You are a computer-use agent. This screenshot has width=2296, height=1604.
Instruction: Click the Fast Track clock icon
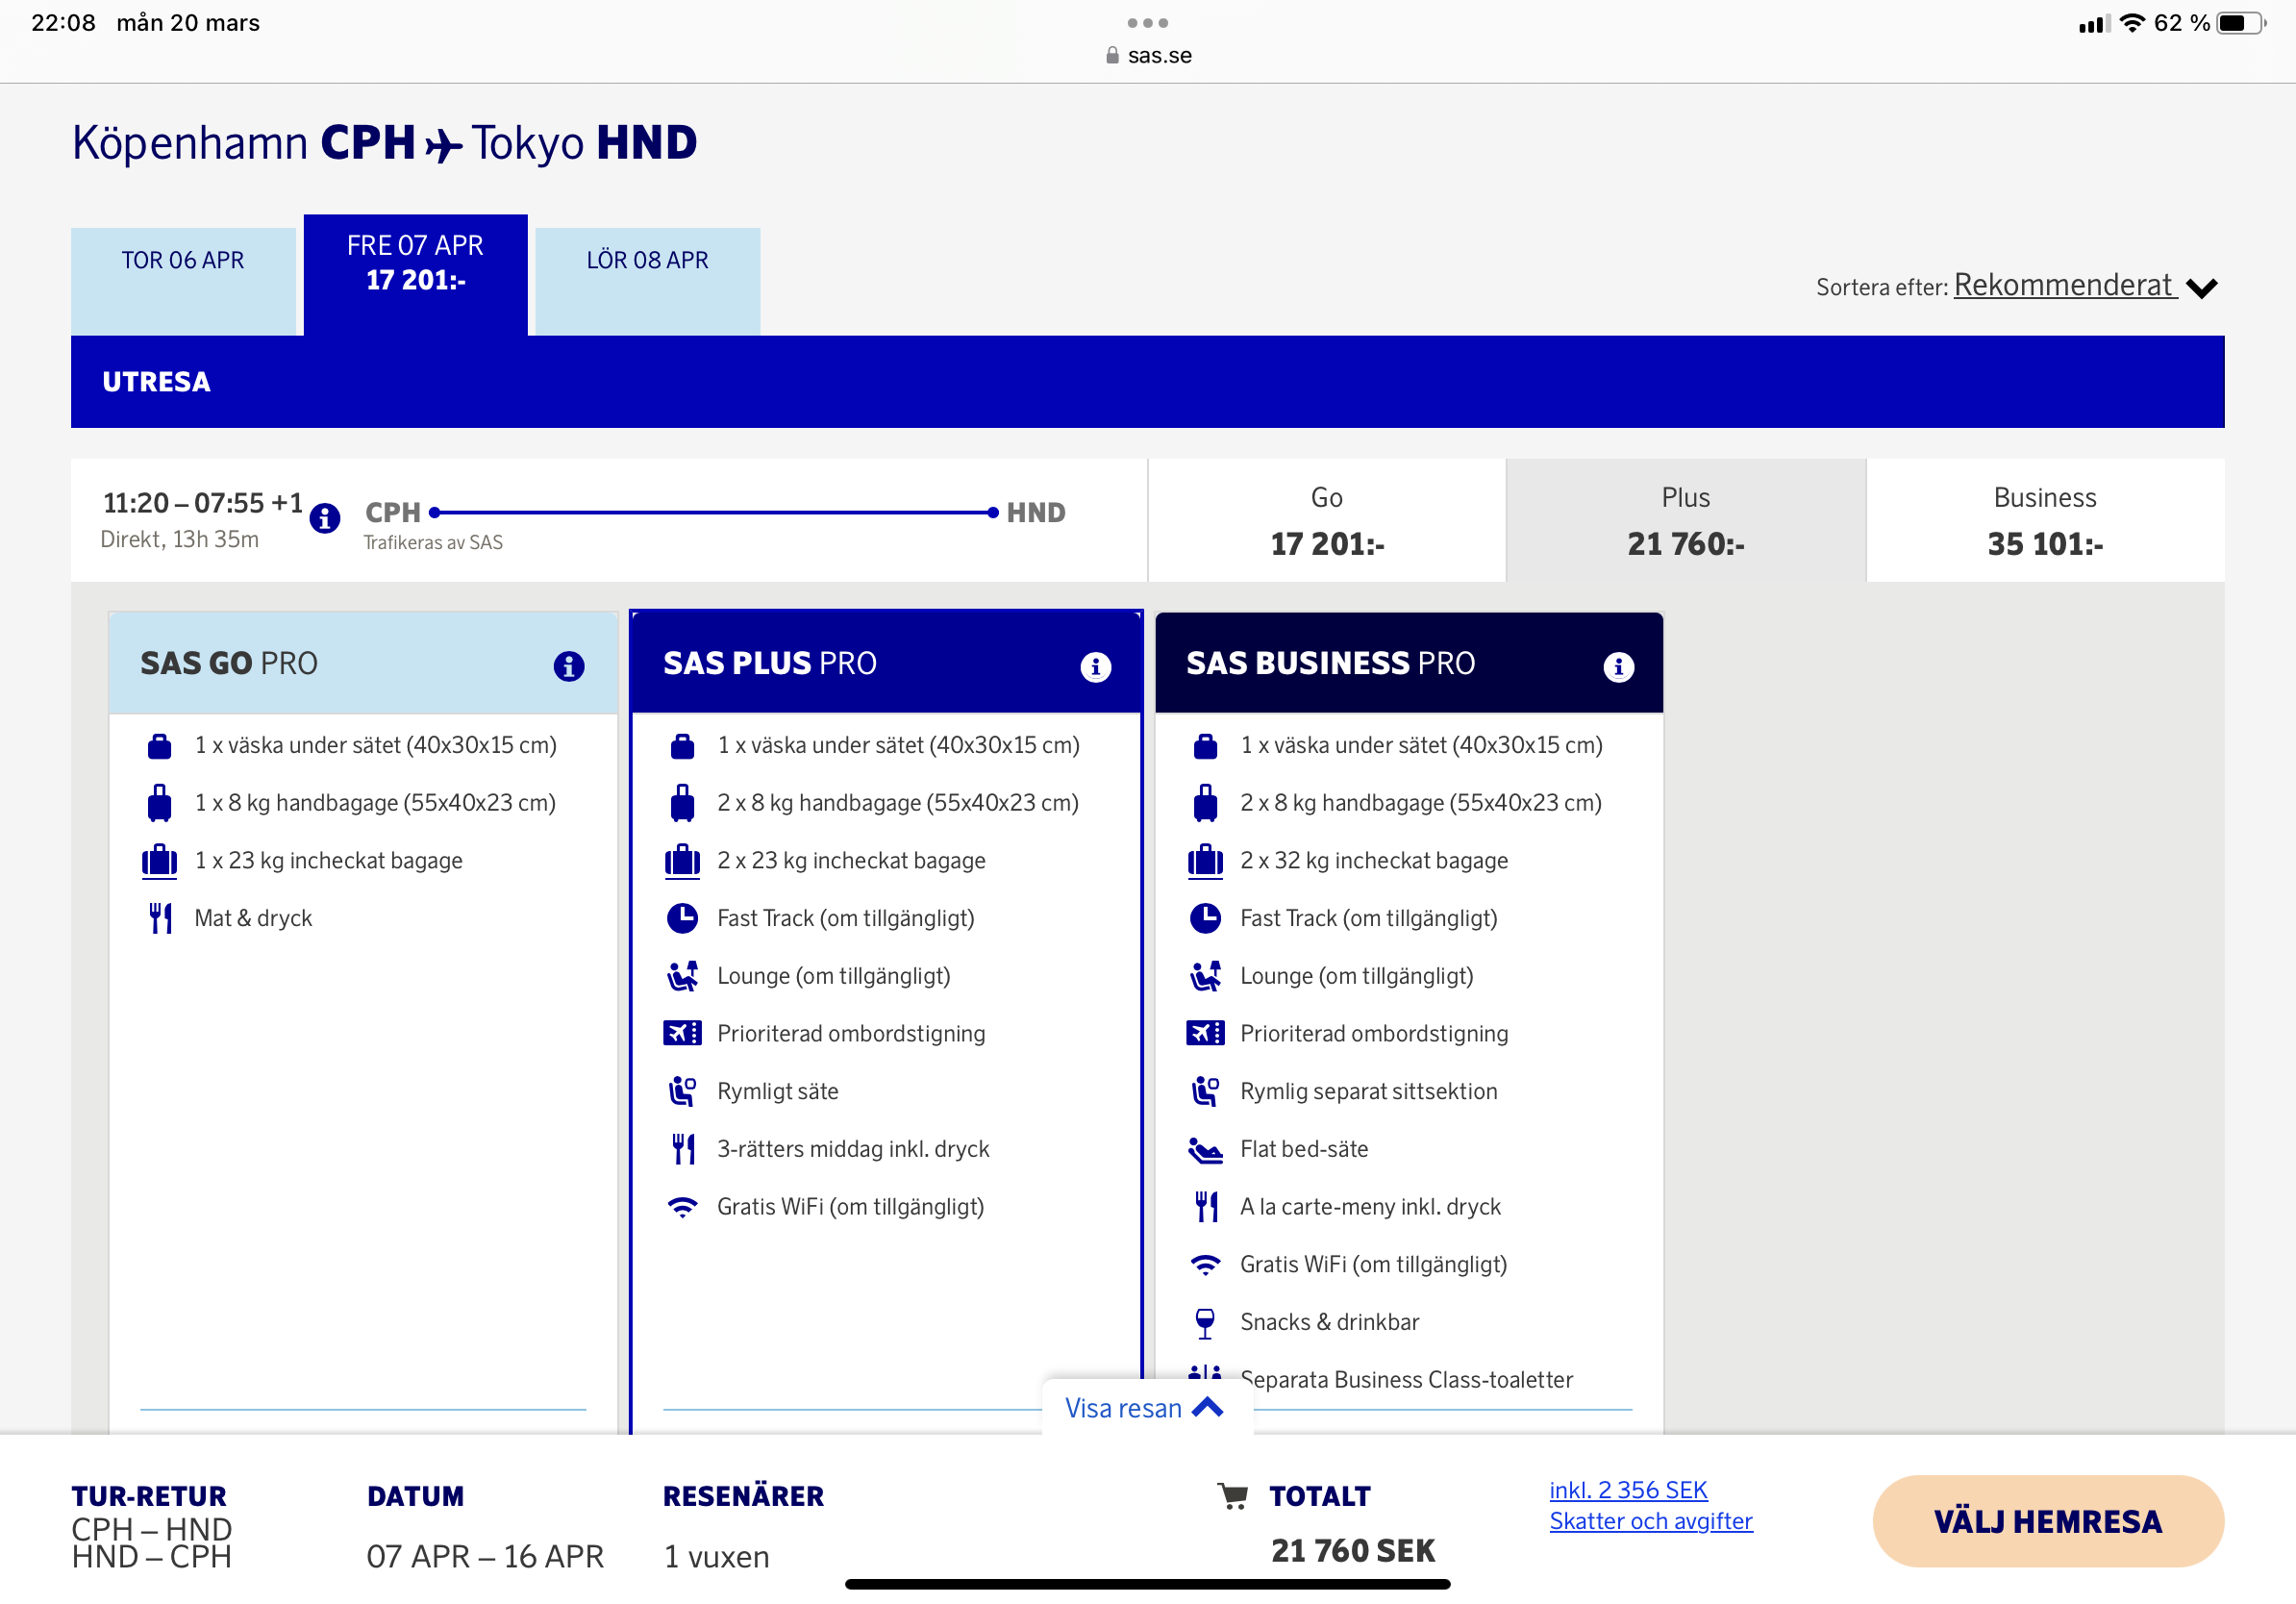point(684,917)
